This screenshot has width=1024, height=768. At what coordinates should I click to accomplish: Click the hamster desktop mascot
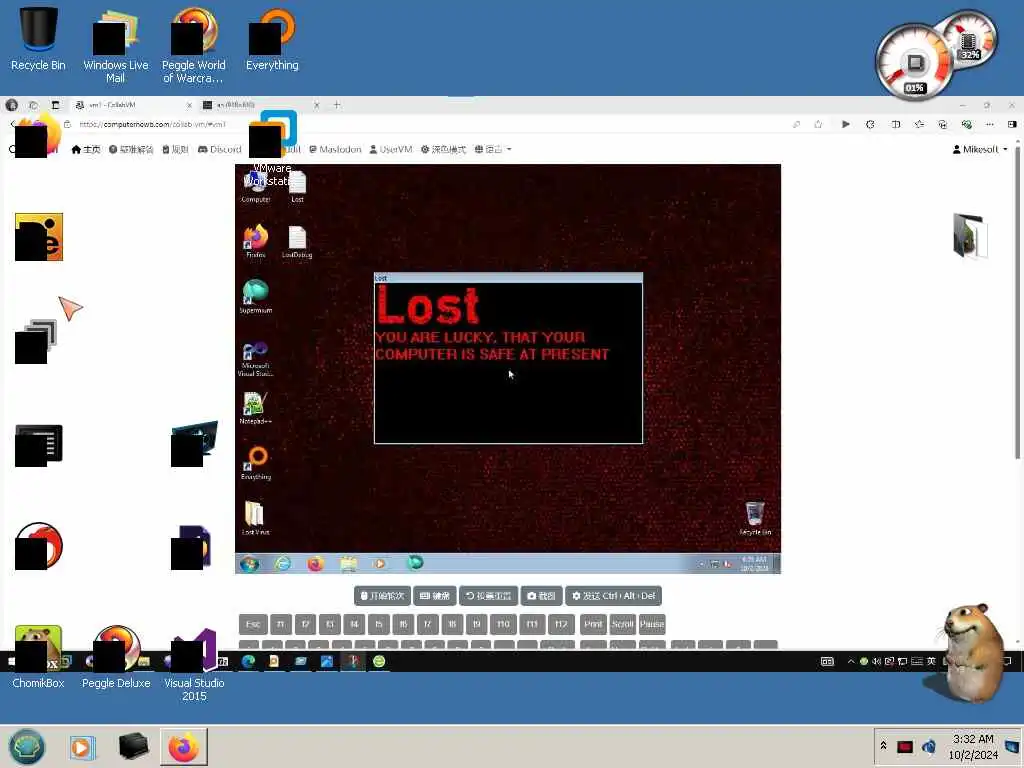pyautogui.click(x=971, y=653)
